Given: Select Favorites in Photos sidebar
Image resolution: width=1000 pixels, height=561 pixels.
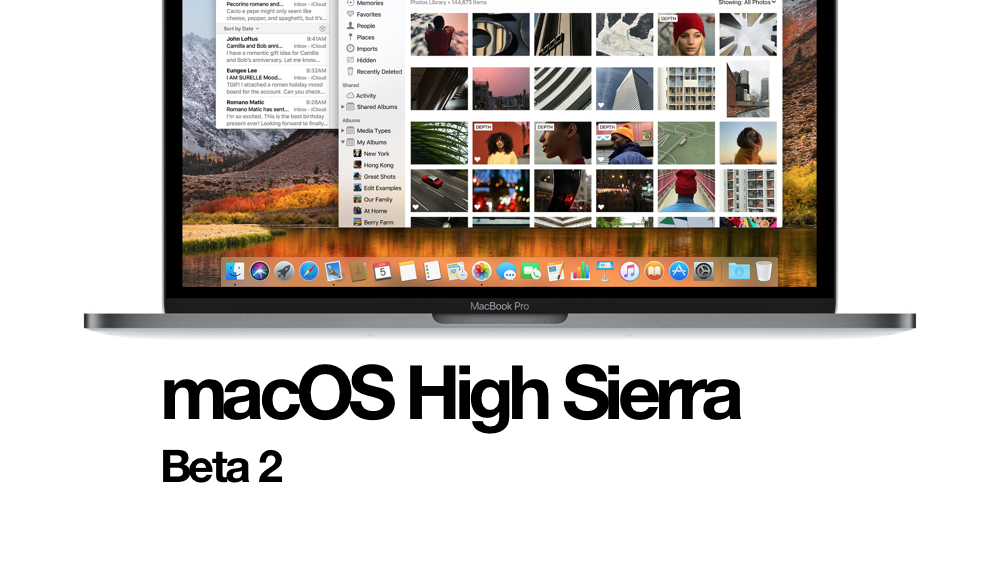Looking at the screenshot, I should 364,15.
